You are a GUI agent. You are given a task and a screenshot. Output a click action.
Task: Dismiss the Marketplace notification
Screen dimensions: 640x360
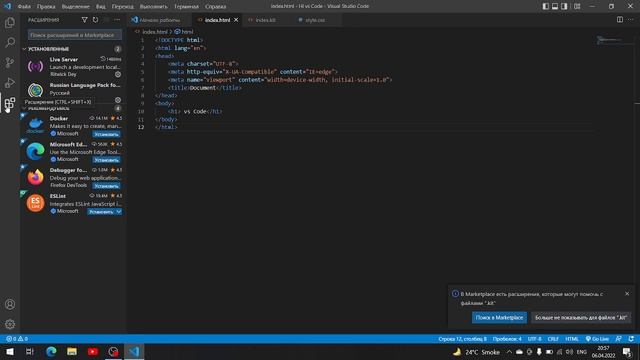tap(627, 293)
